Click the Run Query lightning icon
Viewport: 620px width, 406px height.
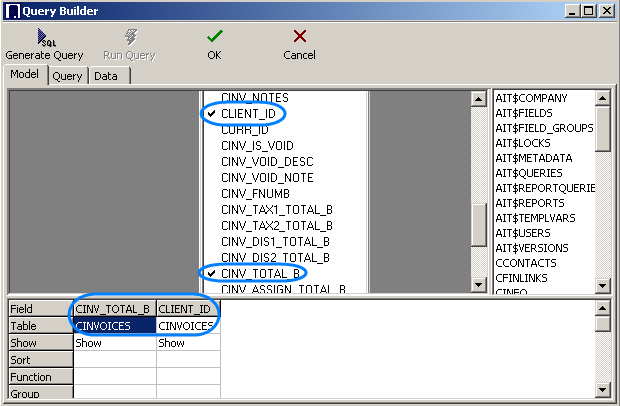(129, 37)
